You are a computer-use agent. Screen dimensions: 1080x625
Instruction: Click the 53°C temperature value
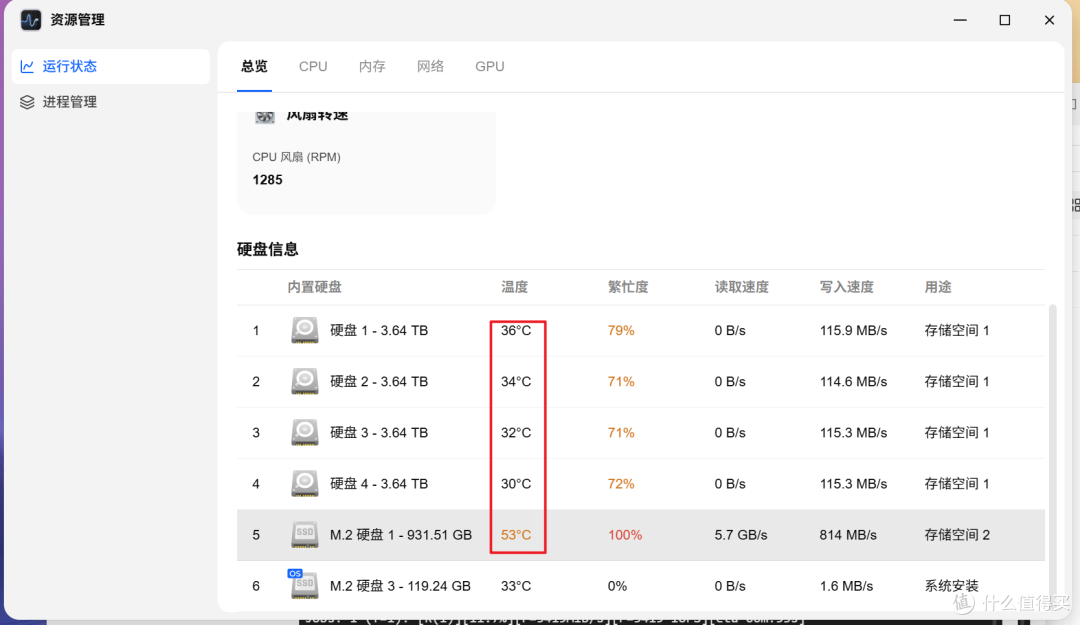[x=516, y=535]
